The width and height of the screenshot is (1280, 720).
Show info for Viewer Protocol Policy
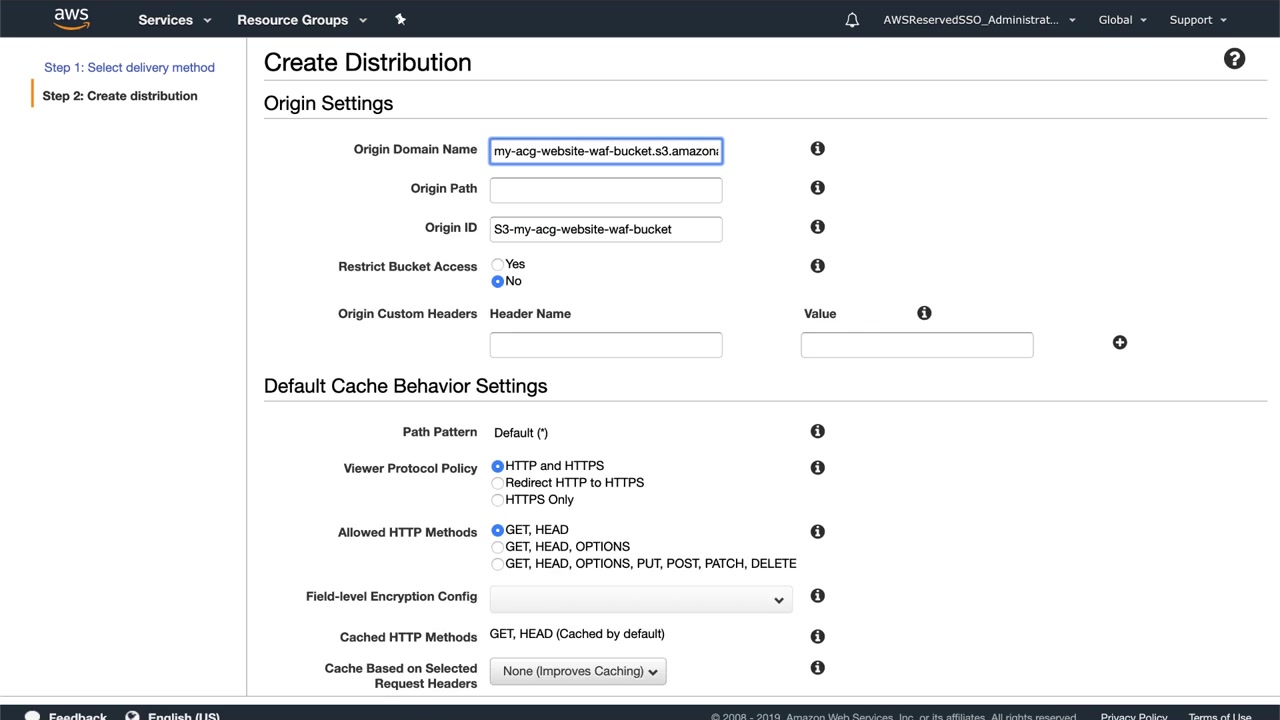click(817, 468)
